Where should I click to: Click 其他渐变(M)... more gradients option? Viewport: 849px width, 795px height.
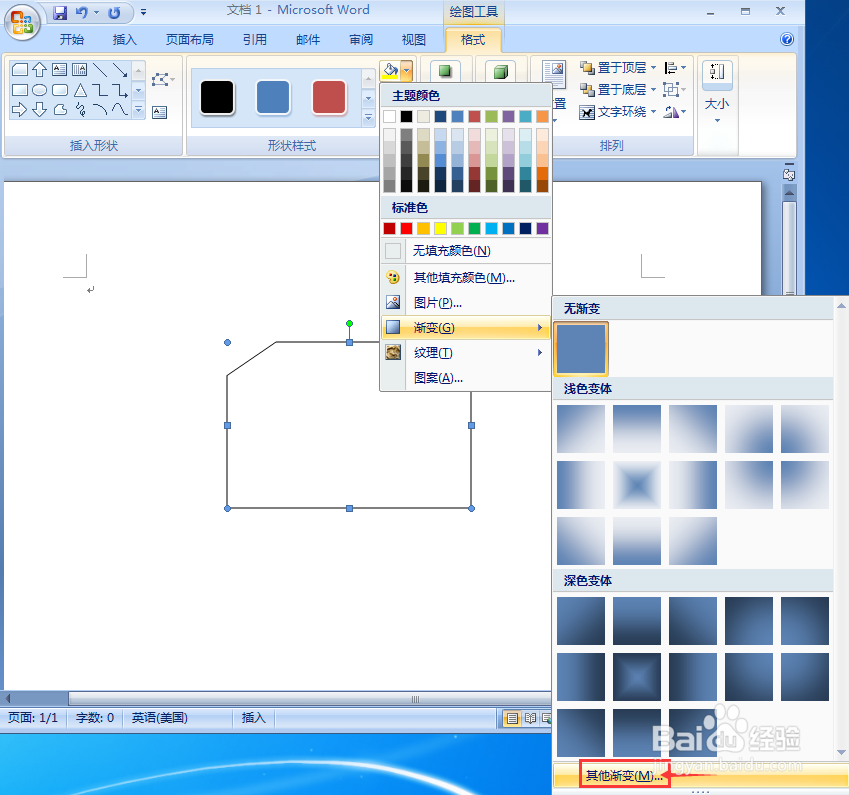pos(624,776)
